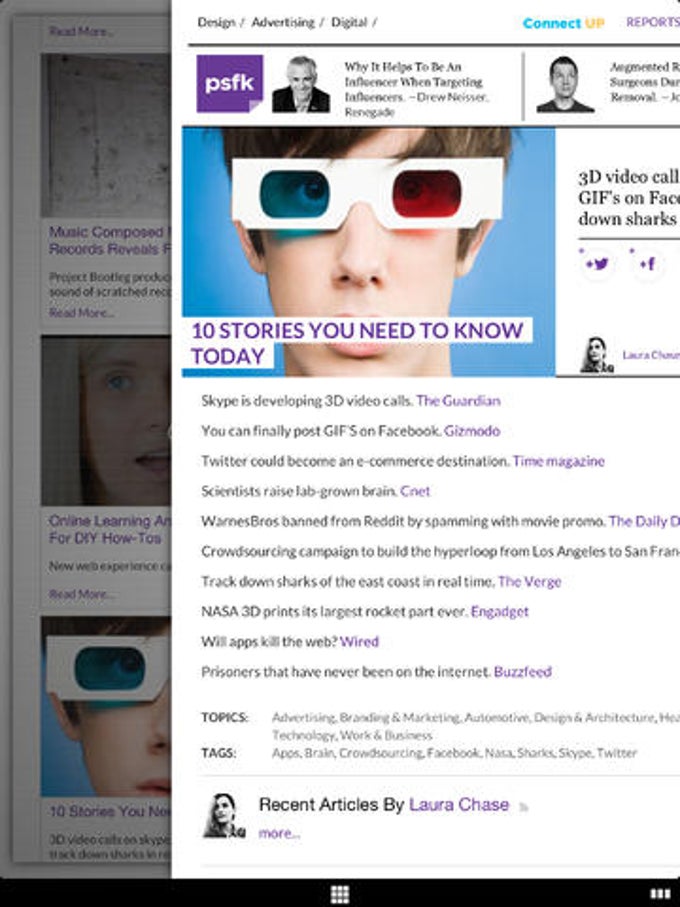Click the second author's portrait in the header

[565, 84]
